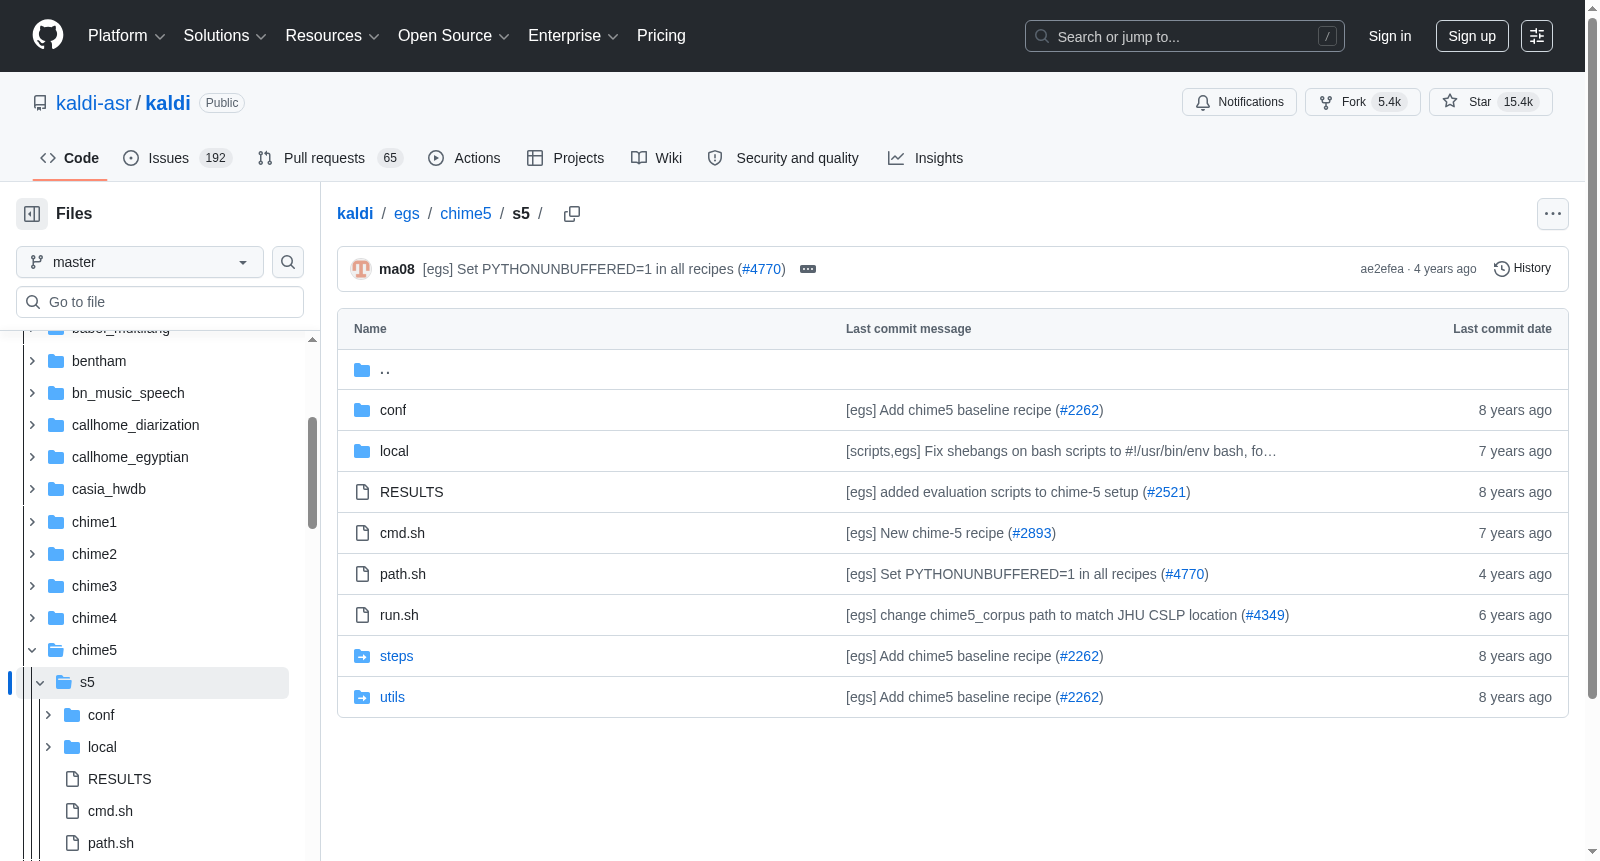Image resolution: width=1600 pixels, height=861 pixels.
Task: Open casia_hwdb folder in tree
Action: [109, 489]
